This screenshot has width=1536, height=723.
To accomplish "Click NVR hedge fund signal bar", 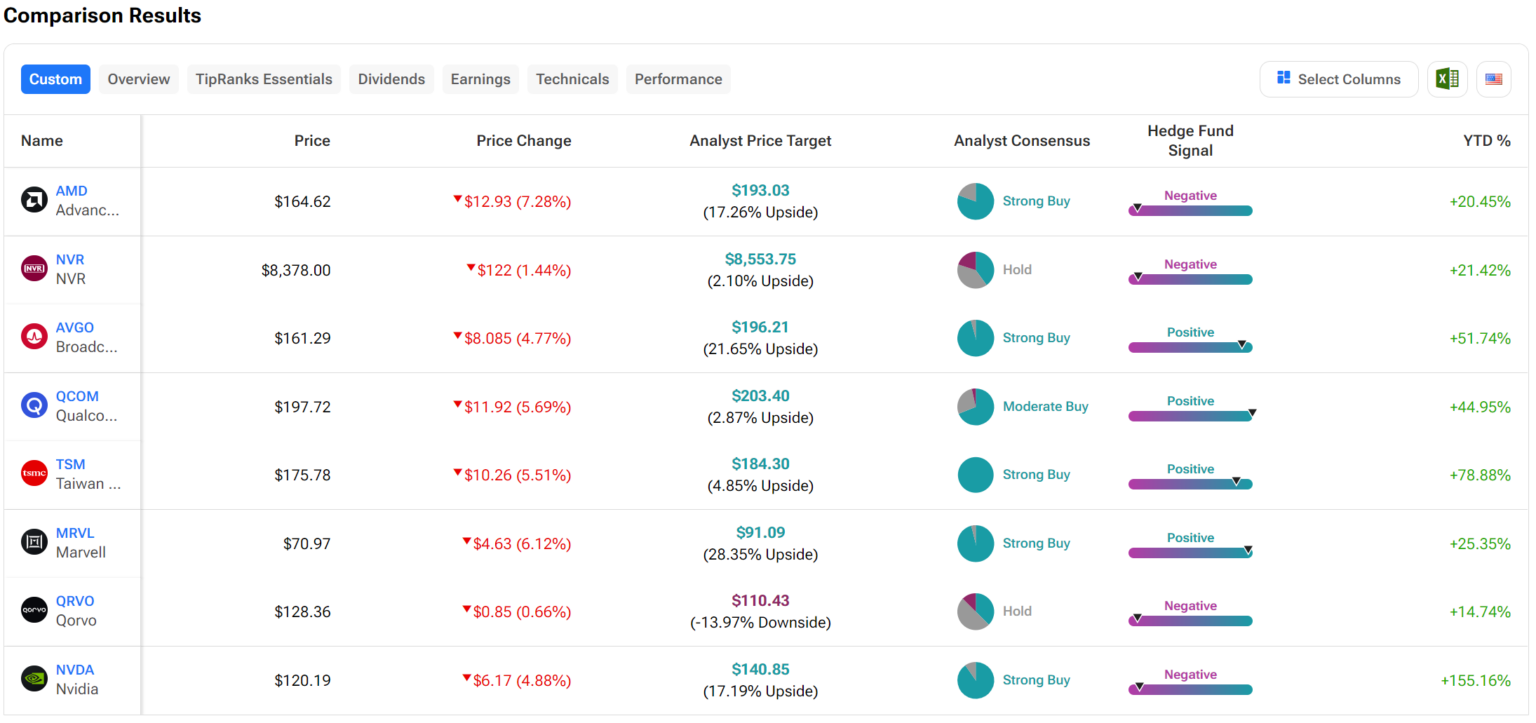I will [x=1190, y=279].
